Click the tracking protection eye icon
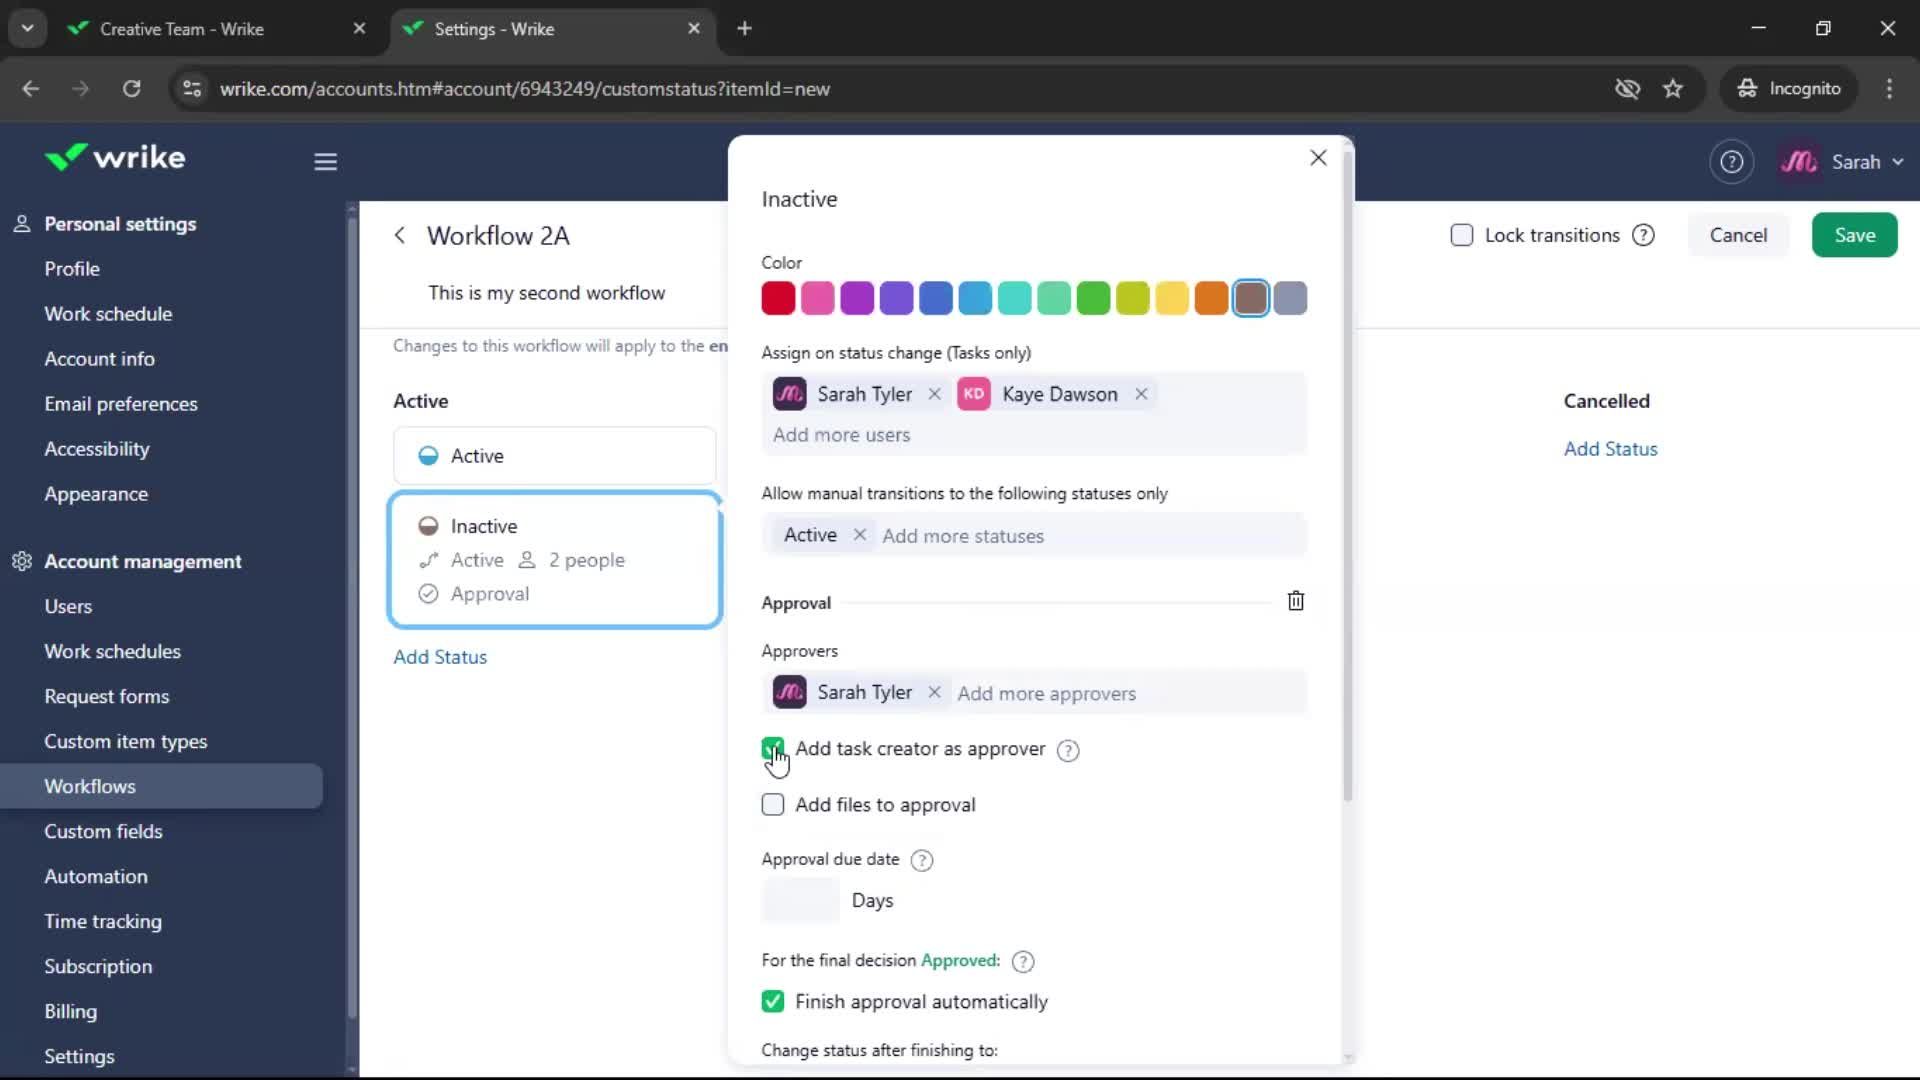 1627,88
